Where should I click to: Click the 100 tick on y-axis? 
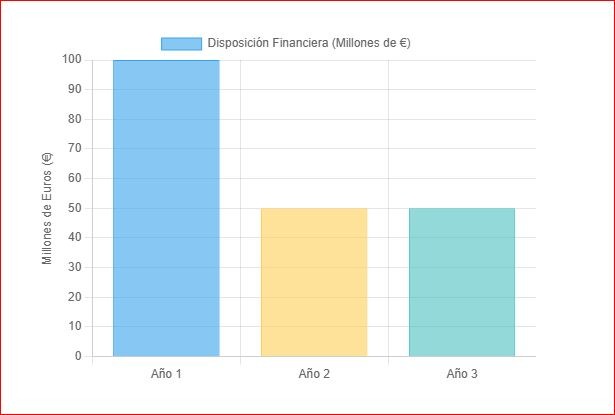point(72,59)
